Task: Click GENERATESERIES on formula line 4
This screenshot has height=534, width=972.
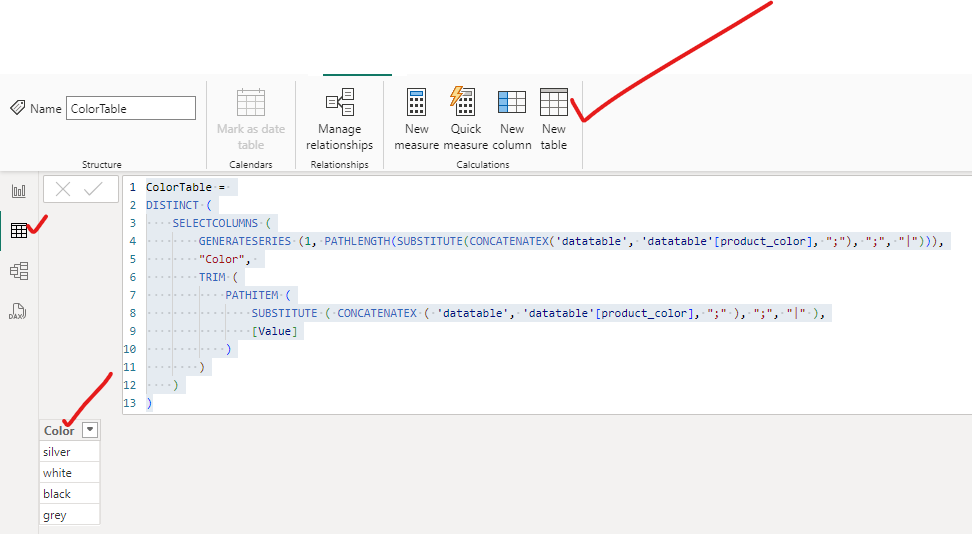Action: [245, 241]
